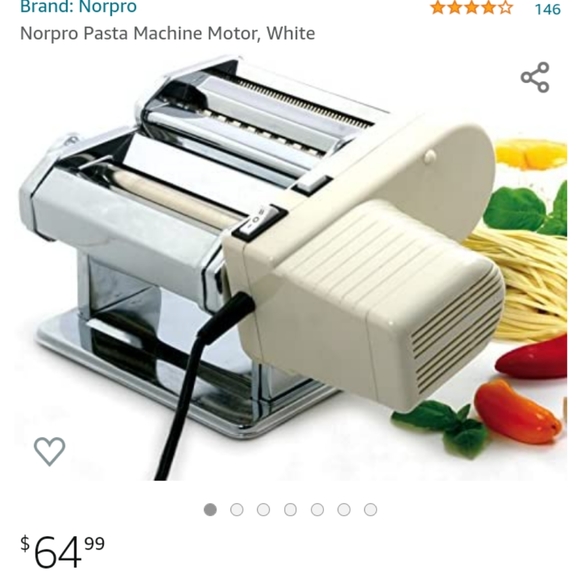This screenshot has height=578, width=580.
Task: Select the first (filled) image carousel dot
Action: 210,510
